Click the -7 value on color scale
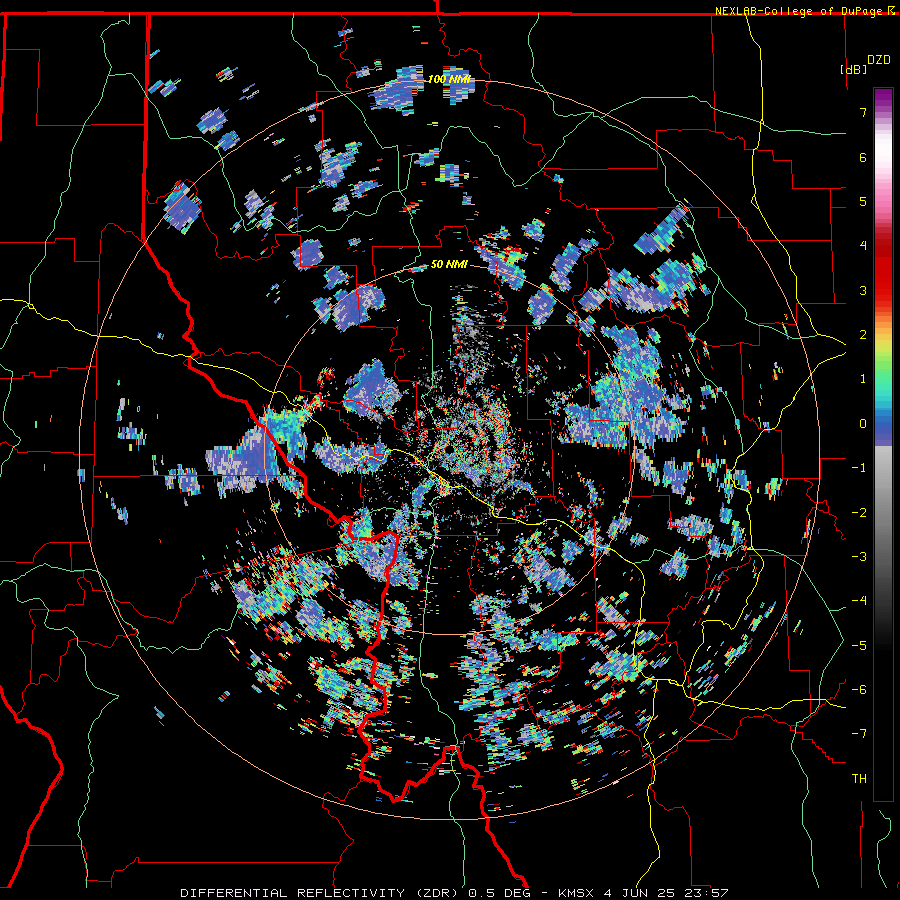 tap(859, 734)
